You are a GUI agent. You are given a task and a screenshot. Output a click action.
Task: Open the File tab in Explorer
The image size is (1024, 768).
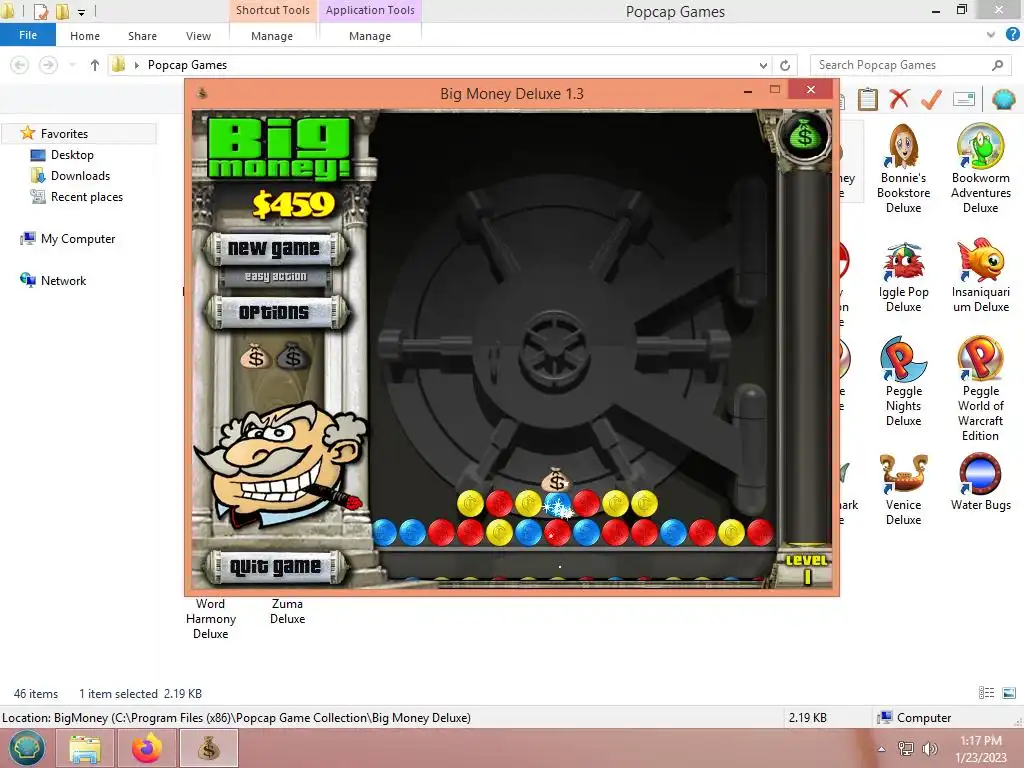pos(28,35)
